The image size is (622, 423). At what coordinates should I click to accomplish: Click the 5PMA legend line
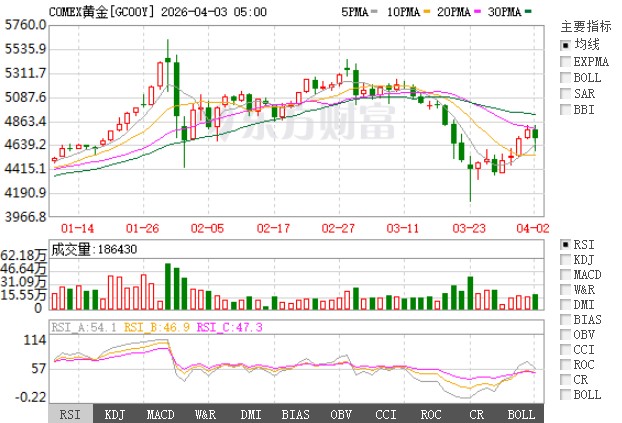[356, 11]
